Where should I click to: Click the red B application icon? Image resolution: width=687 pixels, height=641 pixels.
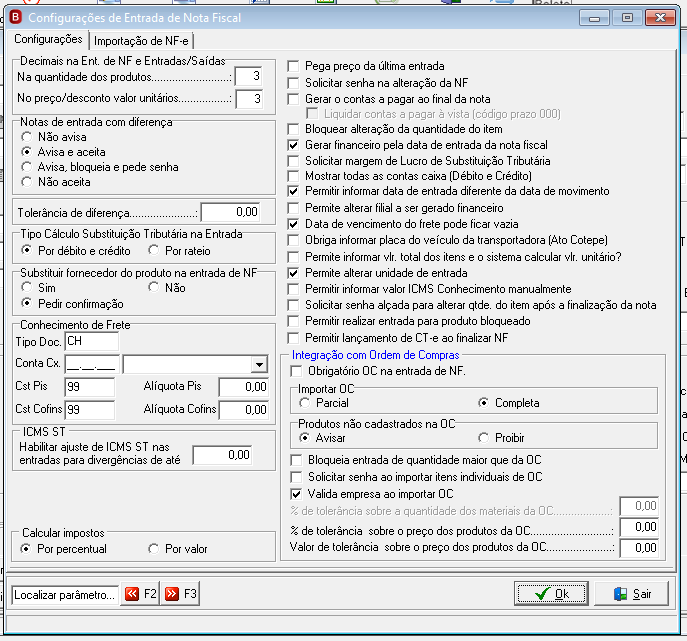16,18
